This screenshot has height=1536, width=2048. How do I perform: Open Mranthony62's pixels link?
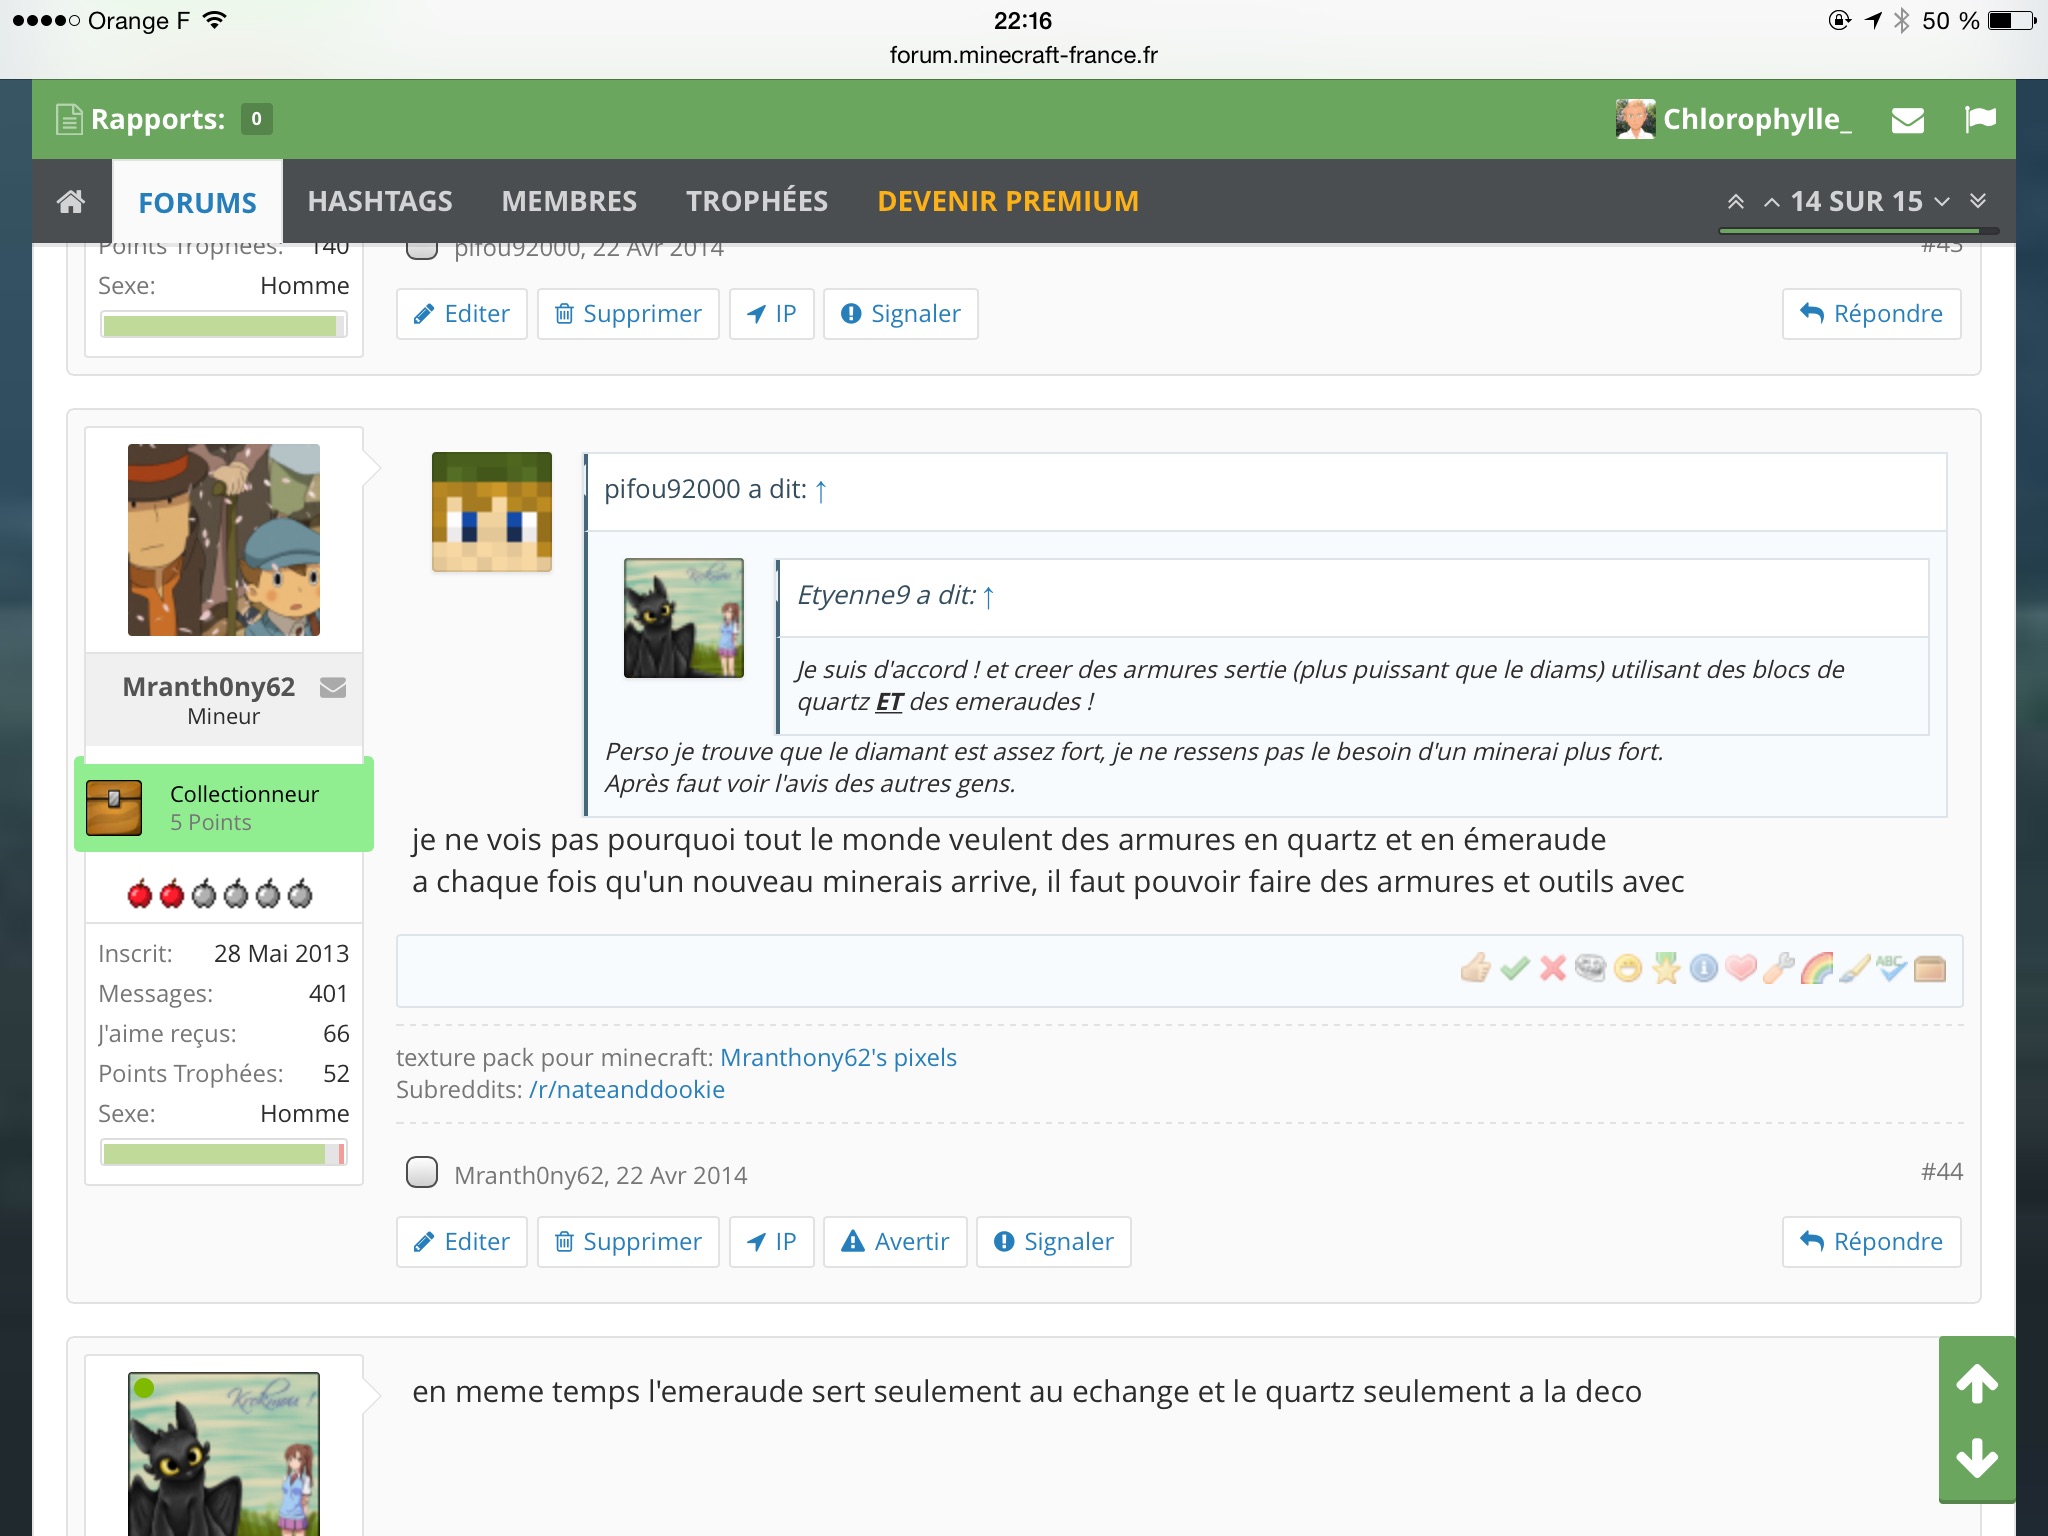[x=838, y=1057]
